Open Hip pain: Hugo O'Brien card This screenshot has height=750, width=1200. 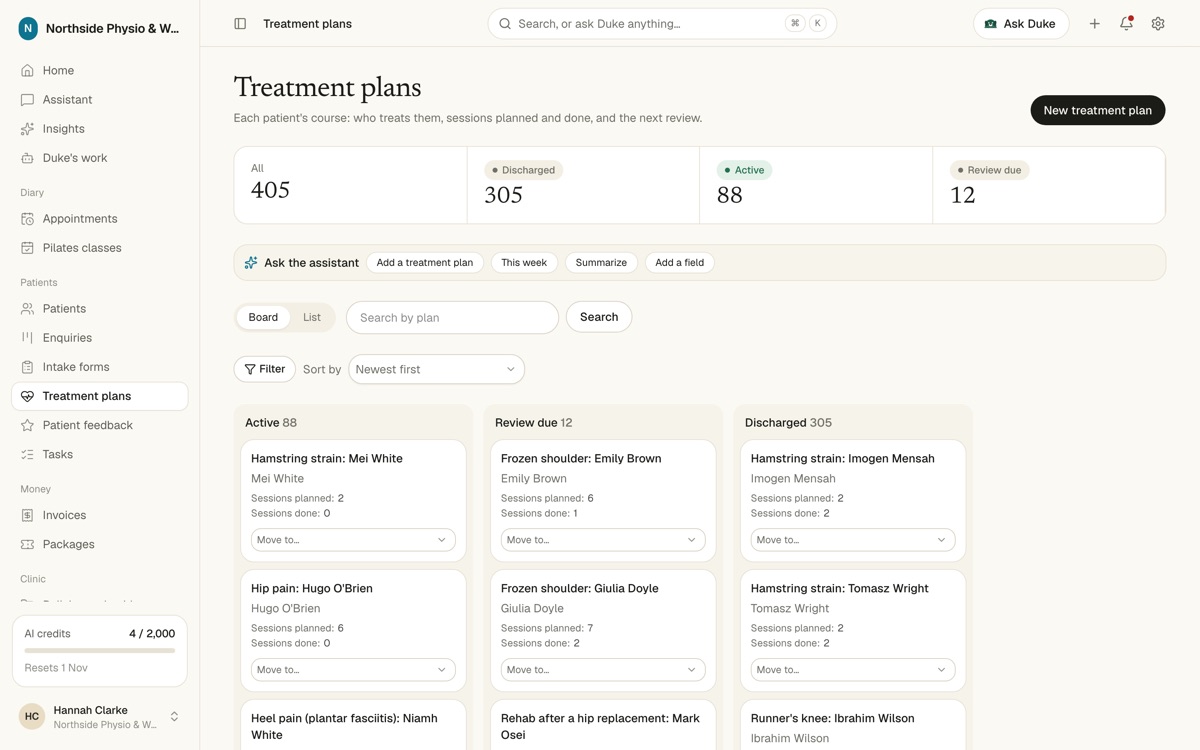(x=353, y=630)
